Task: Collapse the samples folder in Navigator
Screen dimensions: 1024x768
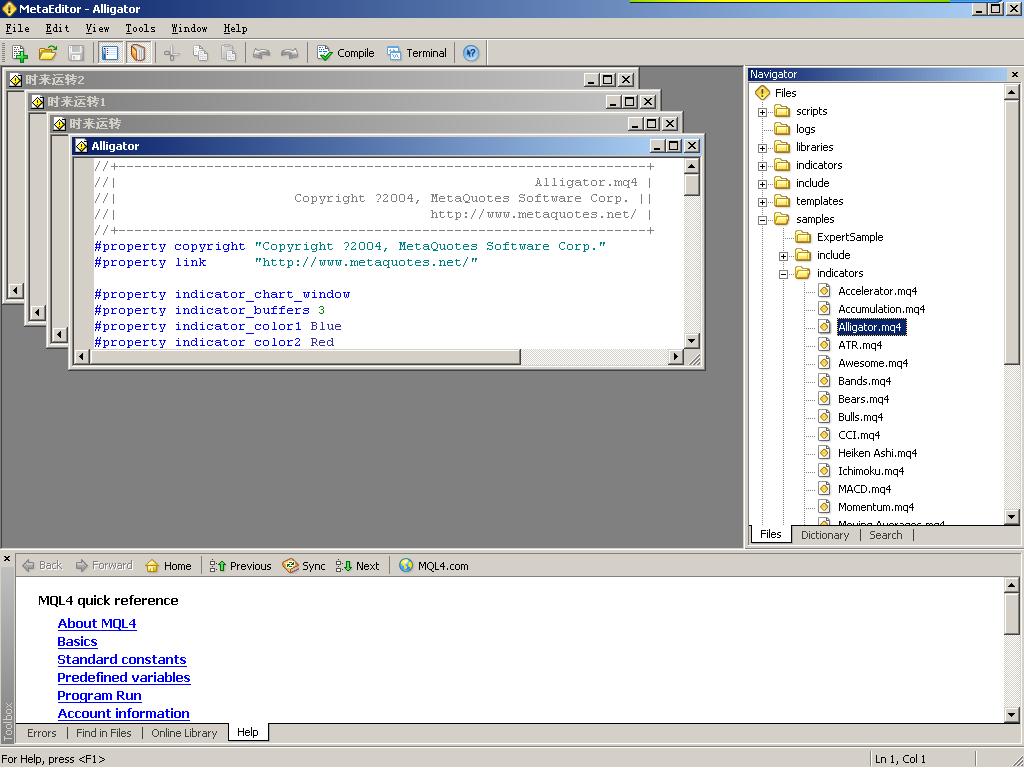Action: coord(762,220)
